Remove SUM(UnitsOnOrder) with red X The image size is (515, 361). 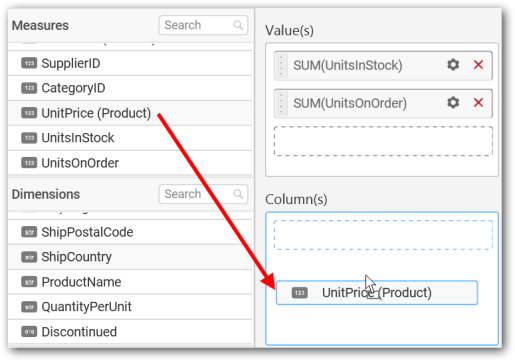[x=478, y=102]
